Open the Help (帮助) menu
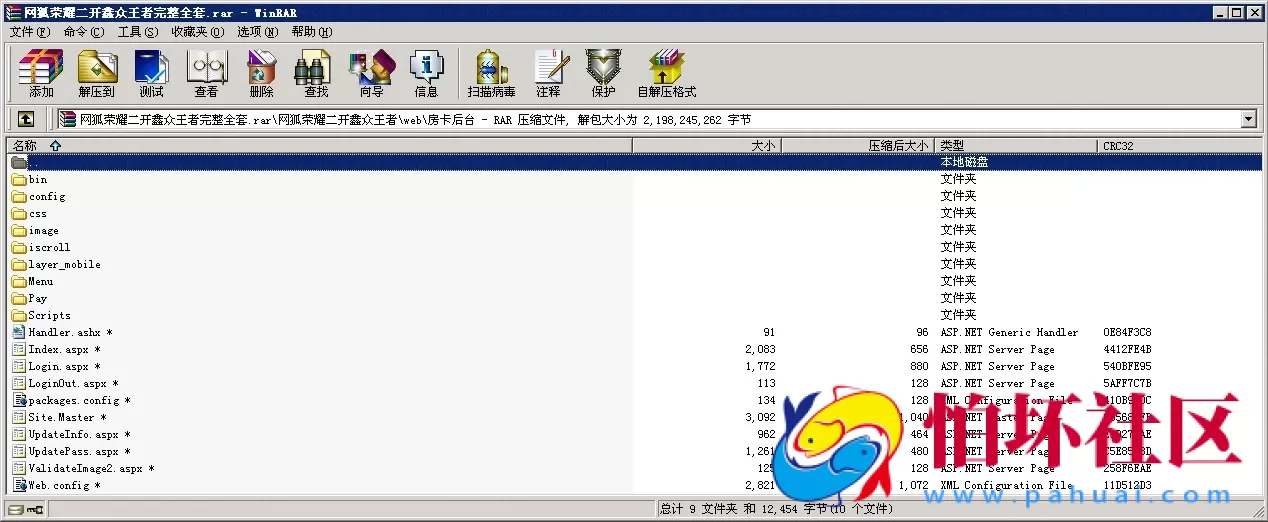This screenshot has height=522, width=1268. pos(312,32)
